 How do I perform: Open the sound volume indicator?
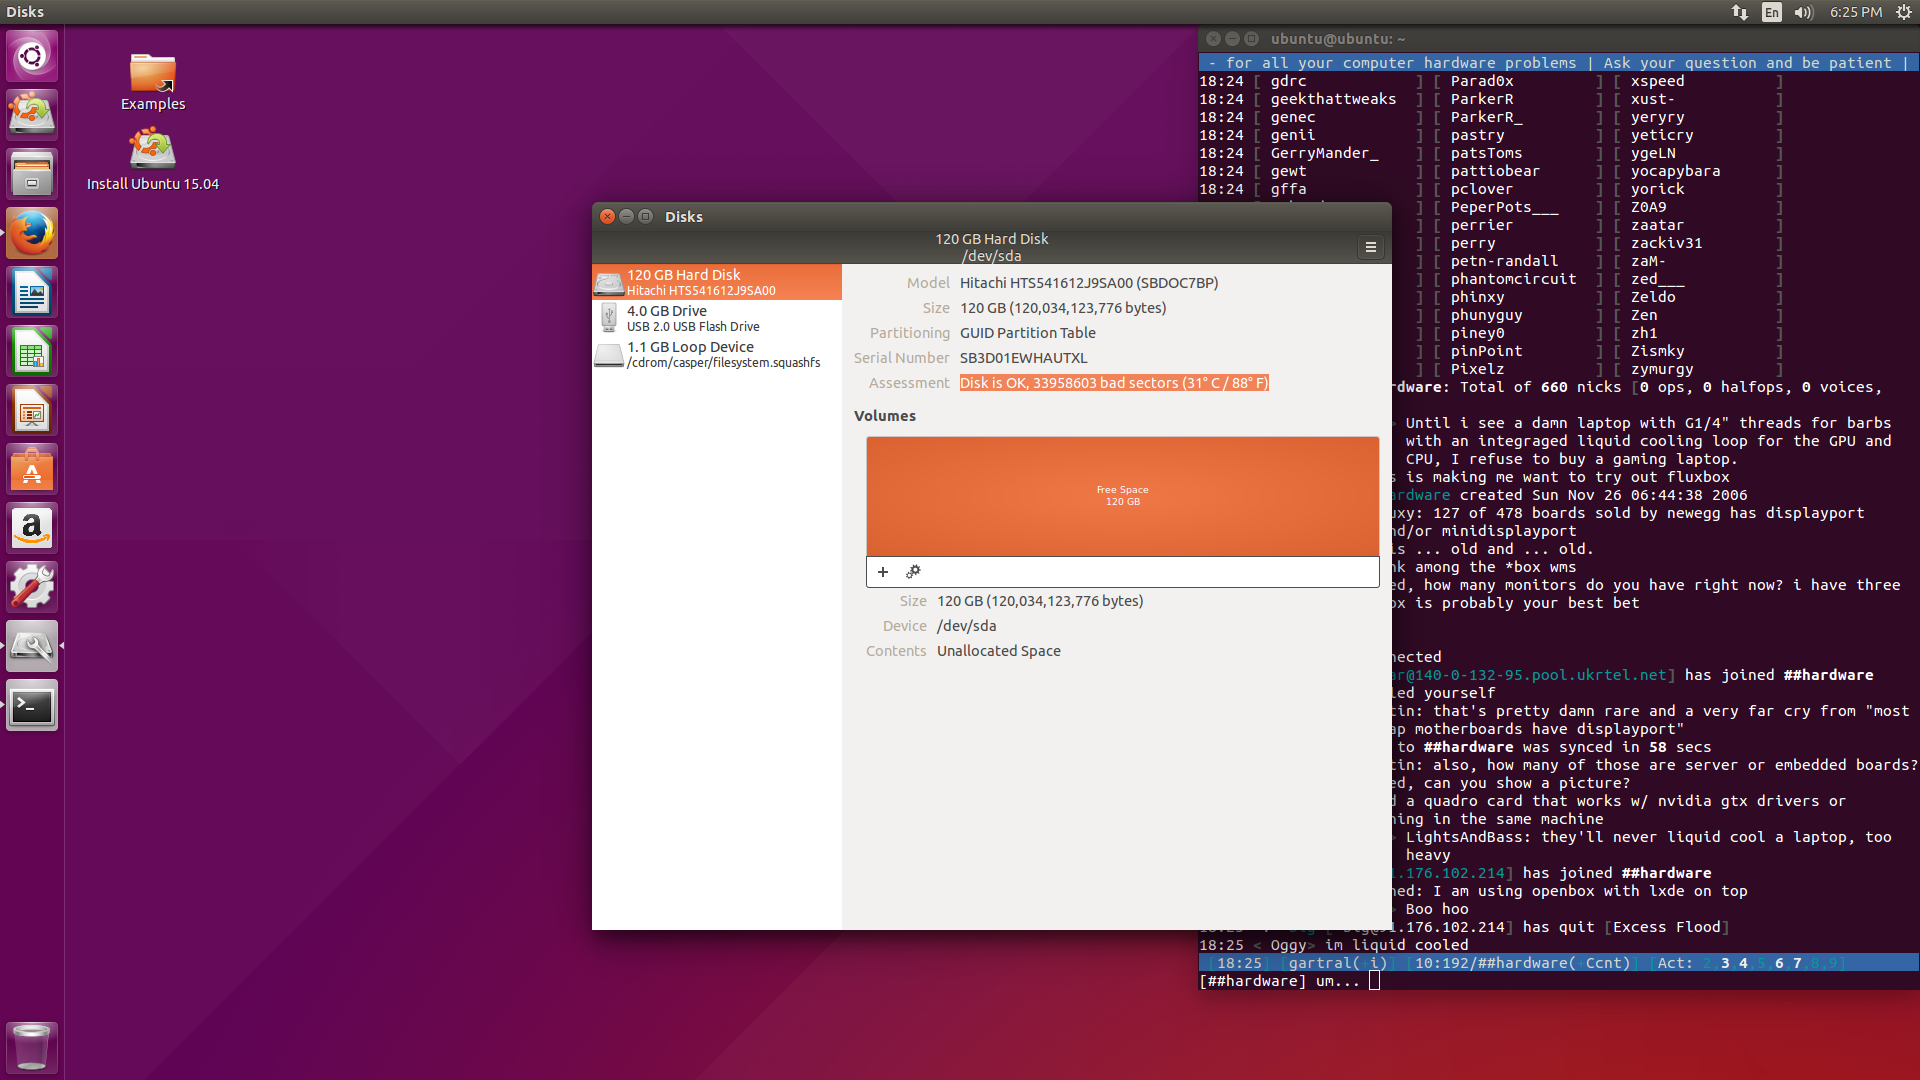pyautogui.click(x=1804, y=12)
